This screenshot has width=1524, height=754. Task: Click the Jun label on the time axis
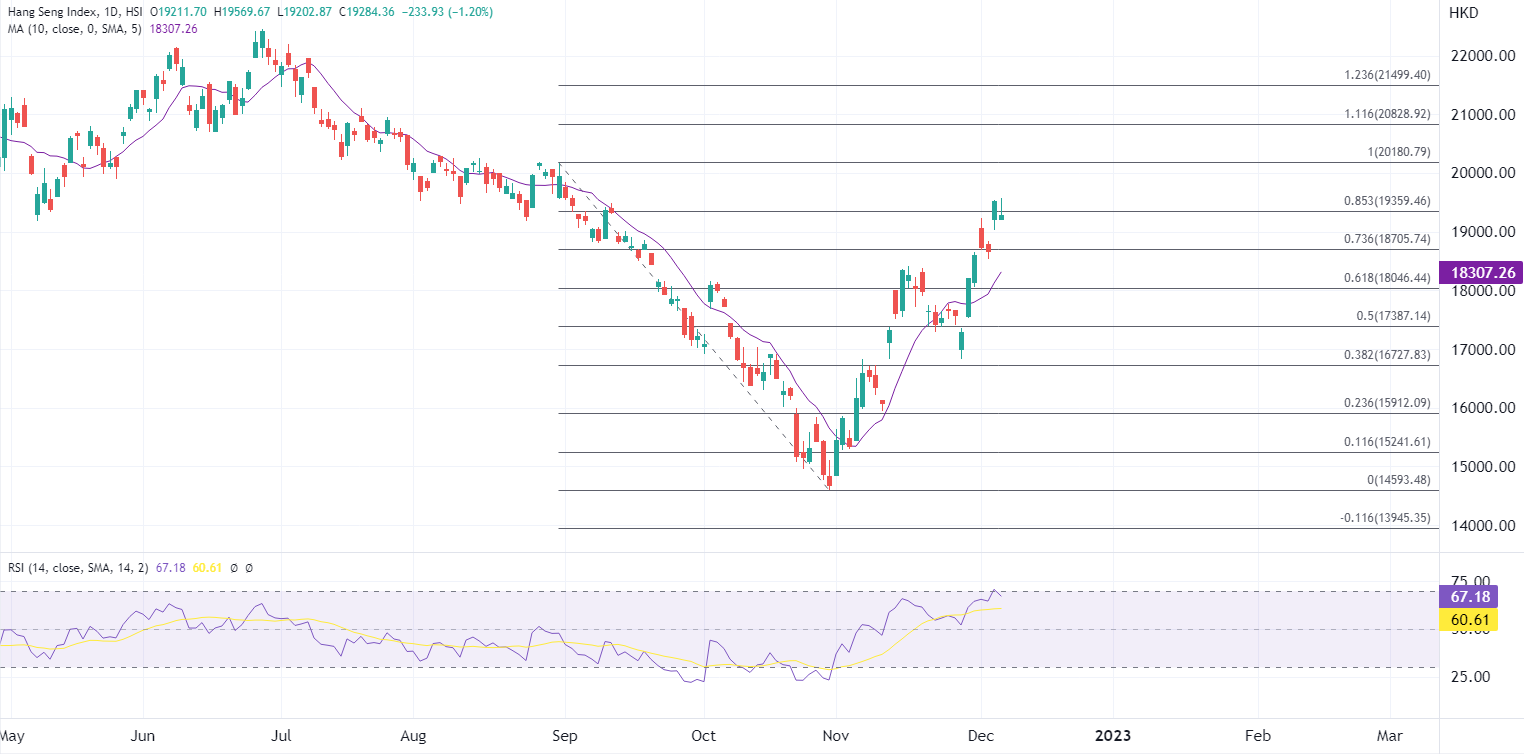144,737
